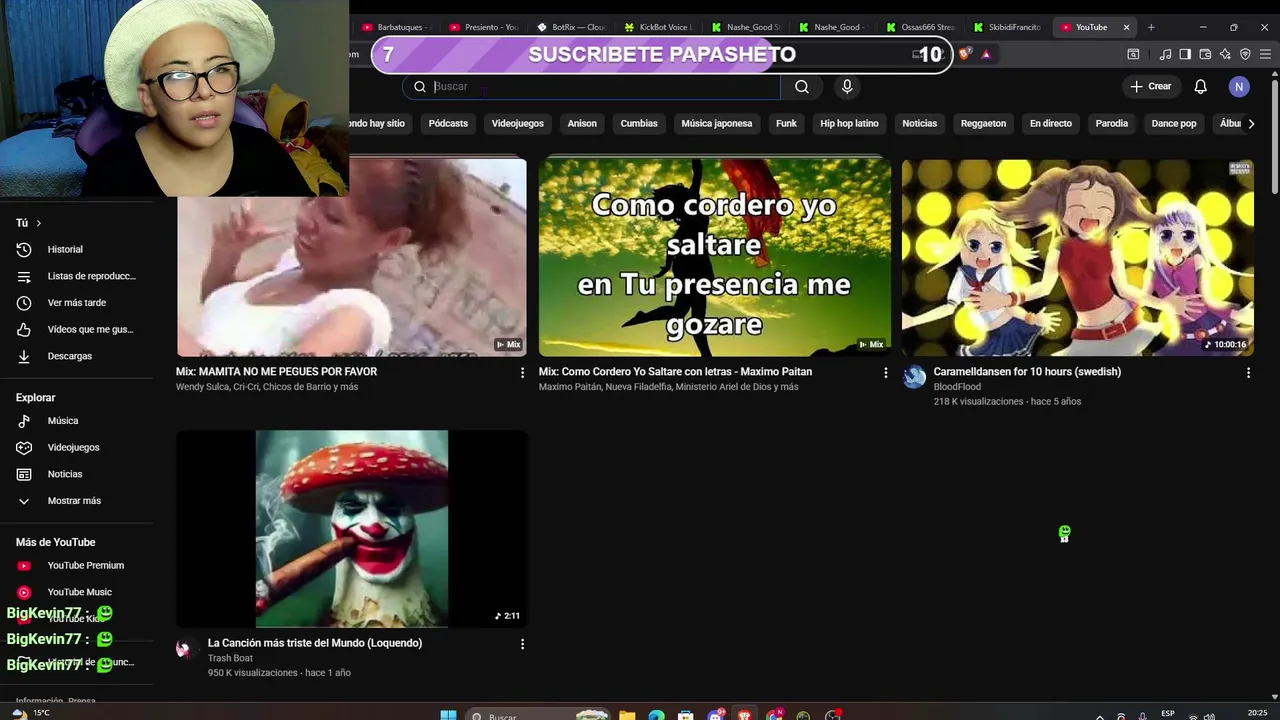Open File Explorer in taskbar

click(627, 716)
